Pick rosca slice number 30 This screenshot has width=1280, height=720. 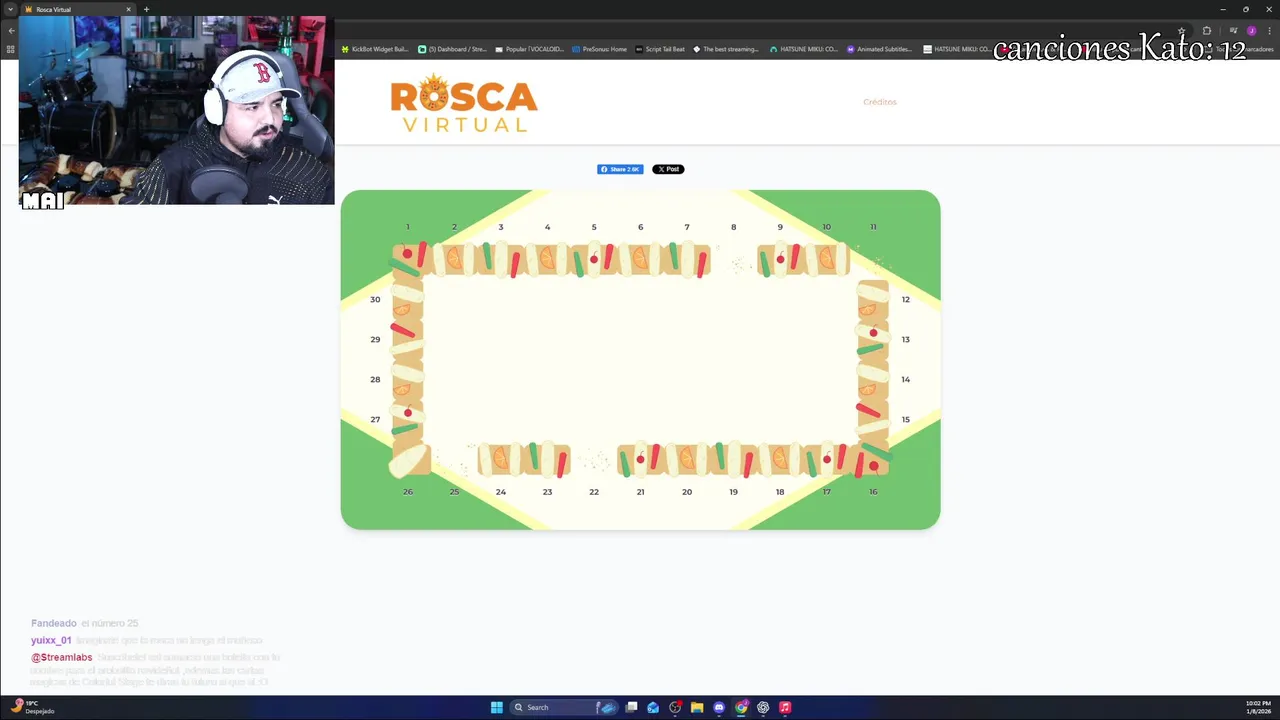tap(408, 299)
